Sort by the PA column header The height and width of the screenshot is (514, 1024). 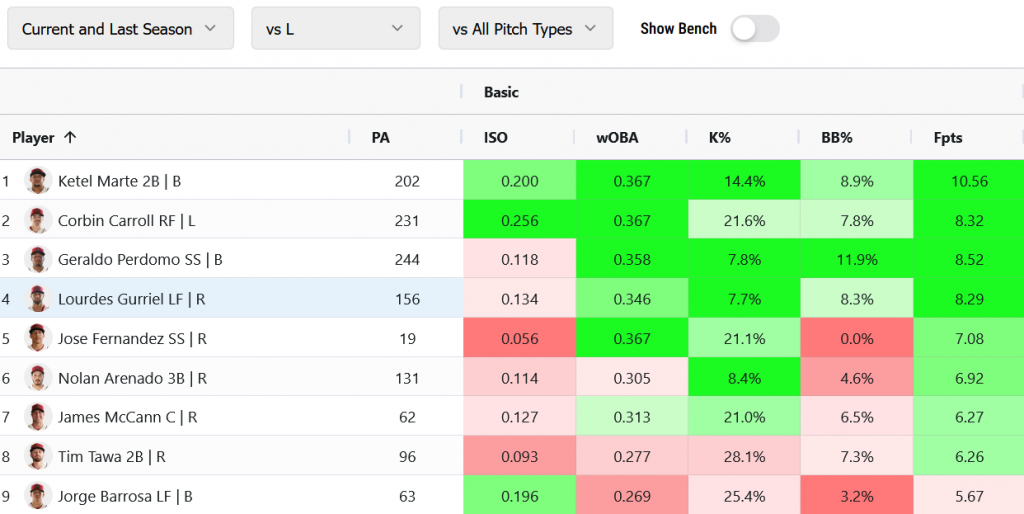click(381, 138)
